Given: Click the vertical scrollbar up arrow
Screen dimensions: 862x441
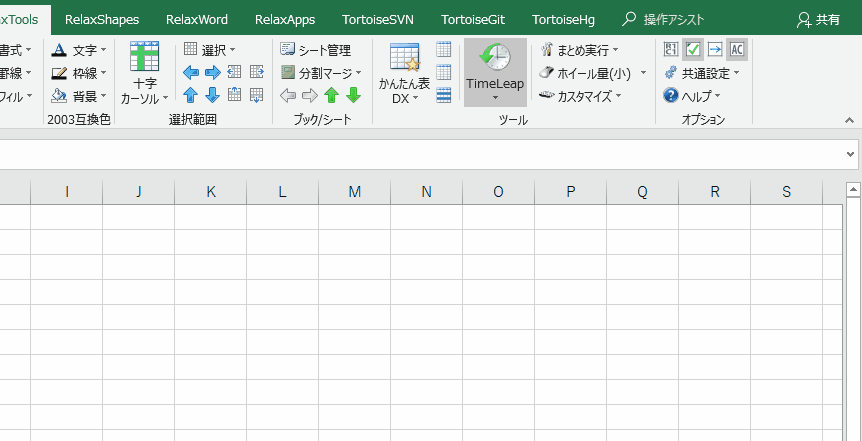Looking at the screenshot, I should (x=853, y=190).
